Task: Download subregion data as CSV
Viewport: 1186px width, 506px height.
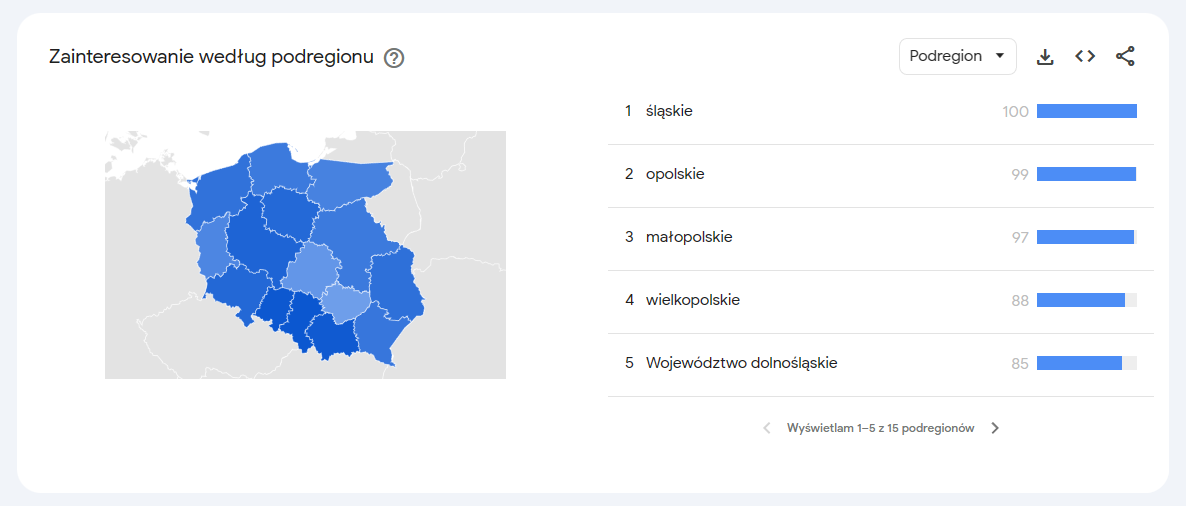Action: pyautogui.click(x=1045, y=57)
